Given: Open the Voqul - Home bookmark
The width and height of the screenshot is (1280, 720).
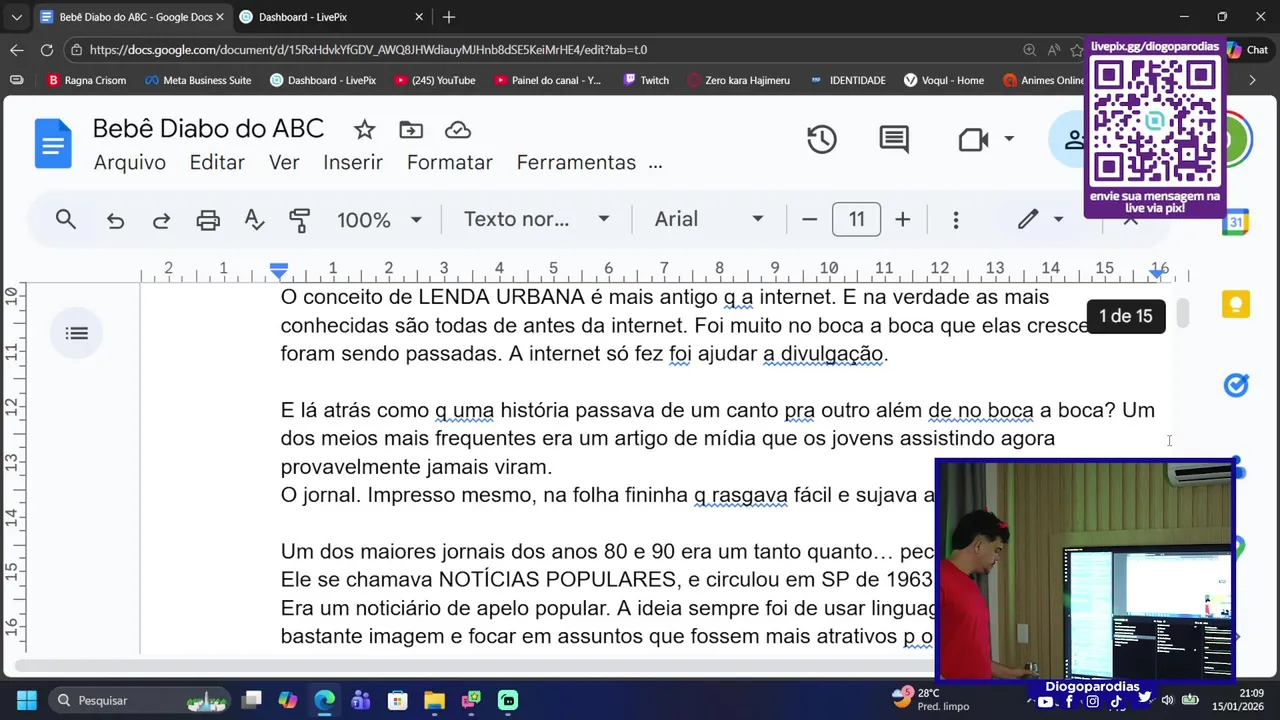Looking at the screenshot, I should coord(944,80).
